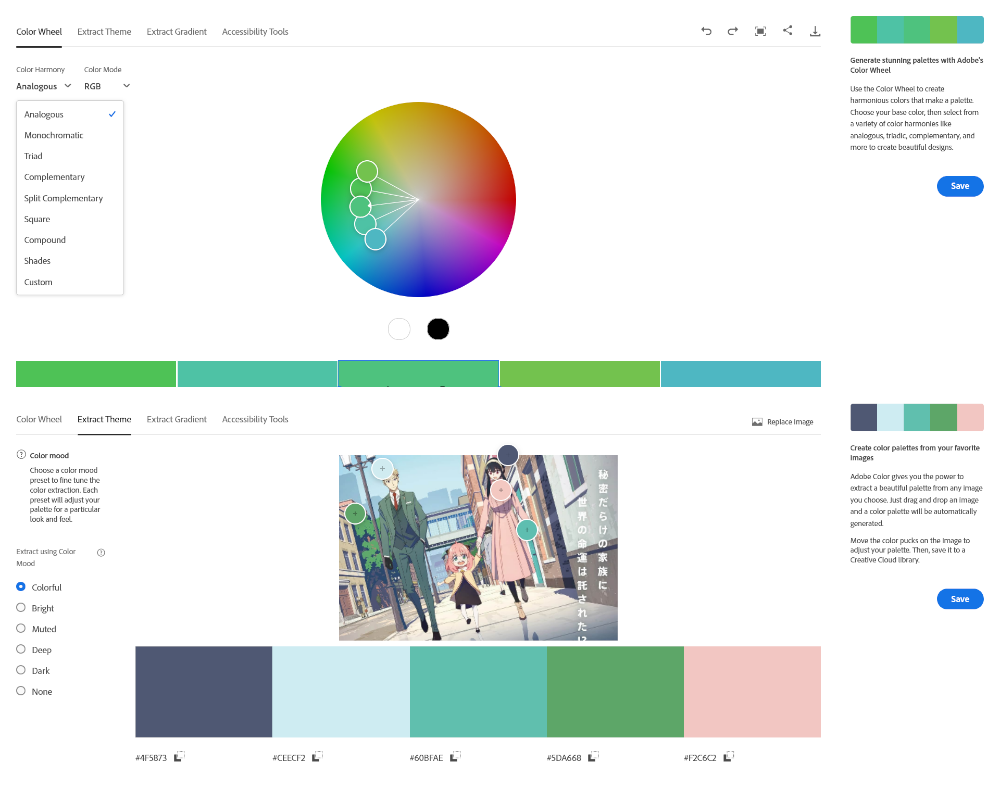
Task: Select the Colorful mood option
Action: pos(21,586)
